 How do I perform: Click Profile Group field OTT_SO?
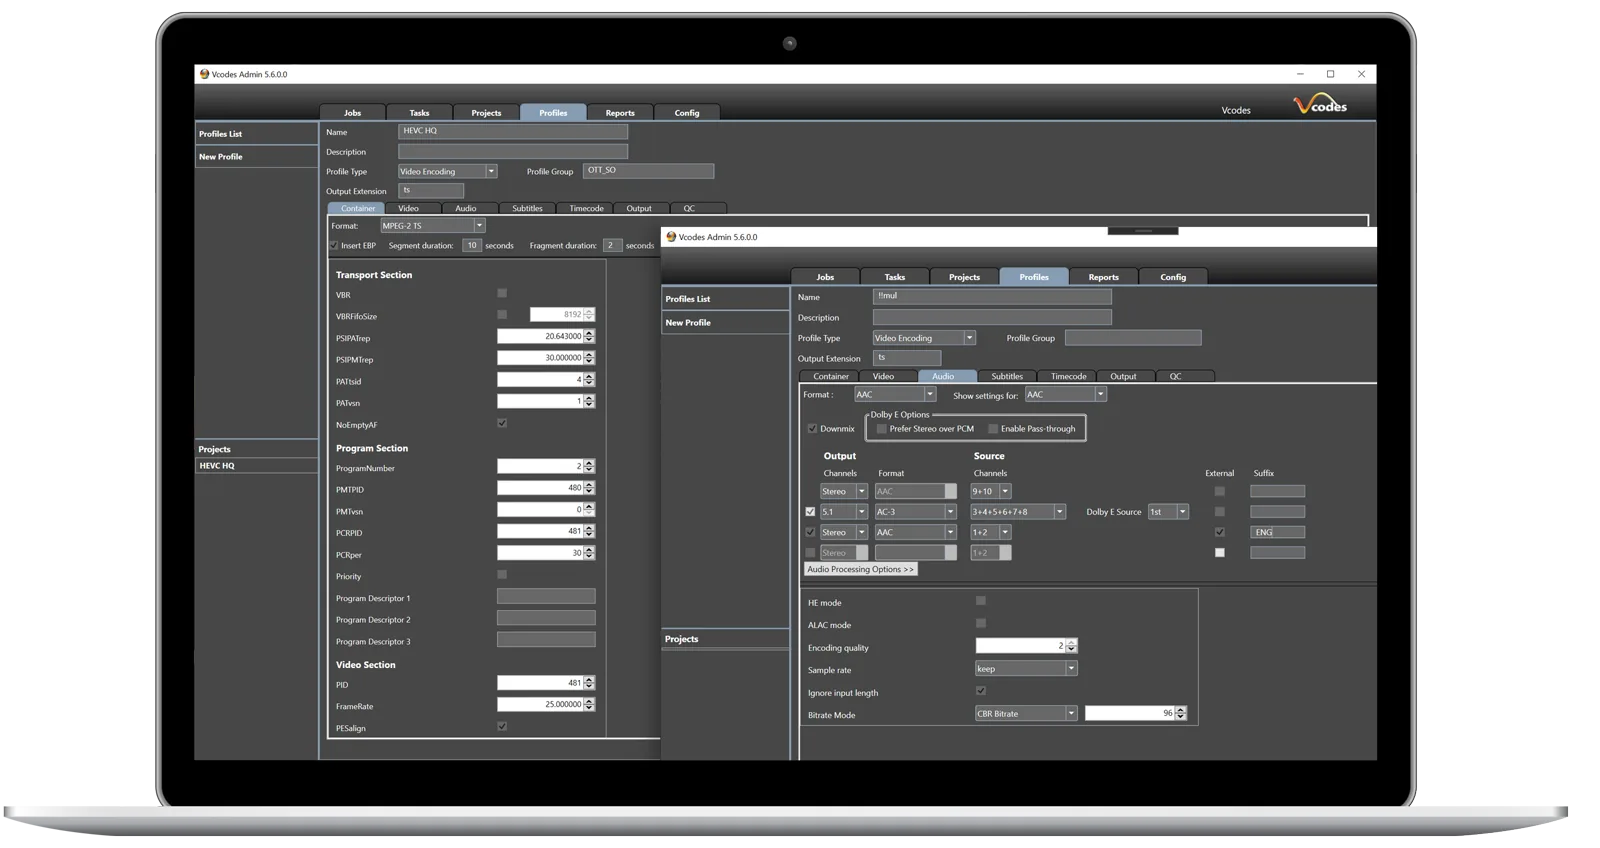(648, 171)
